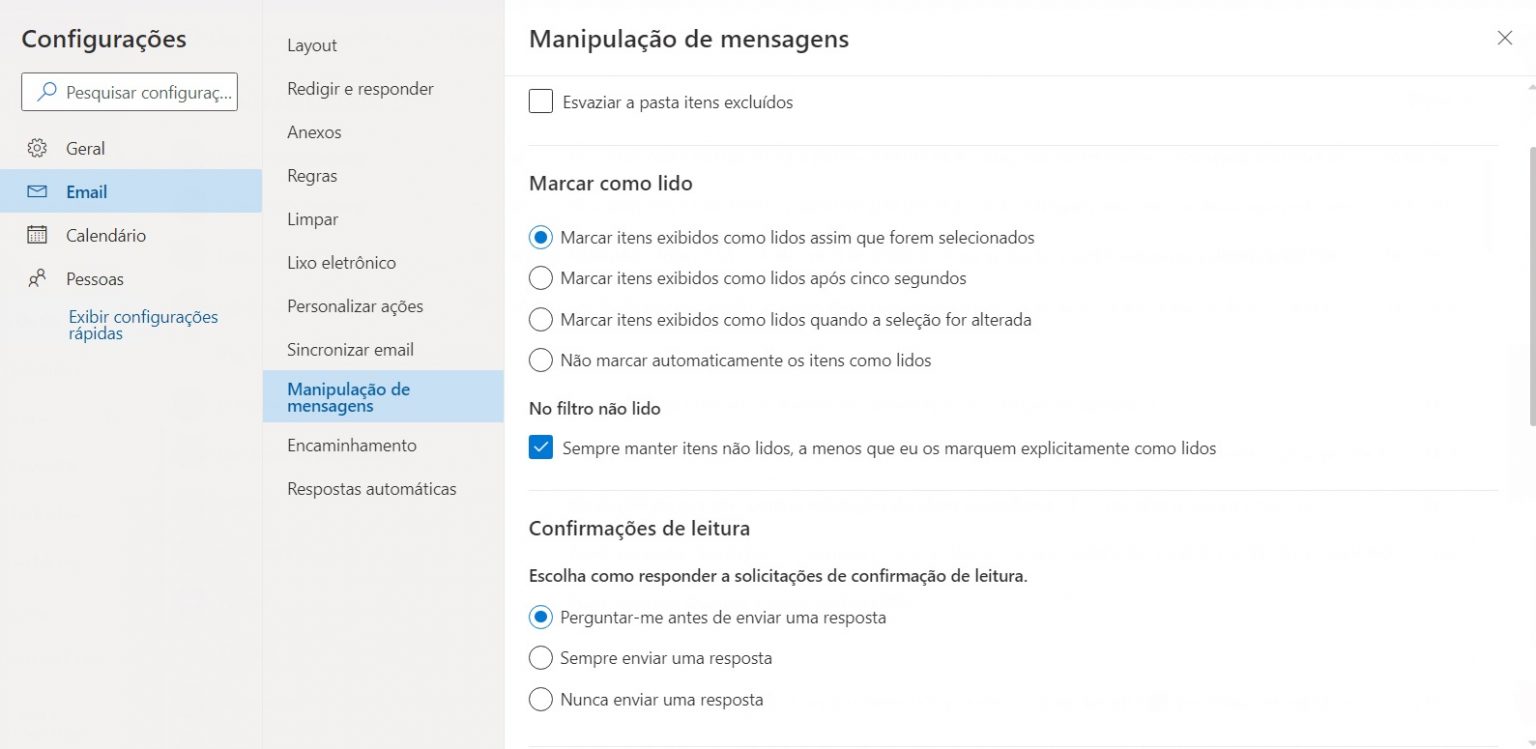Close the settings dialog with X

(1504, 38)
